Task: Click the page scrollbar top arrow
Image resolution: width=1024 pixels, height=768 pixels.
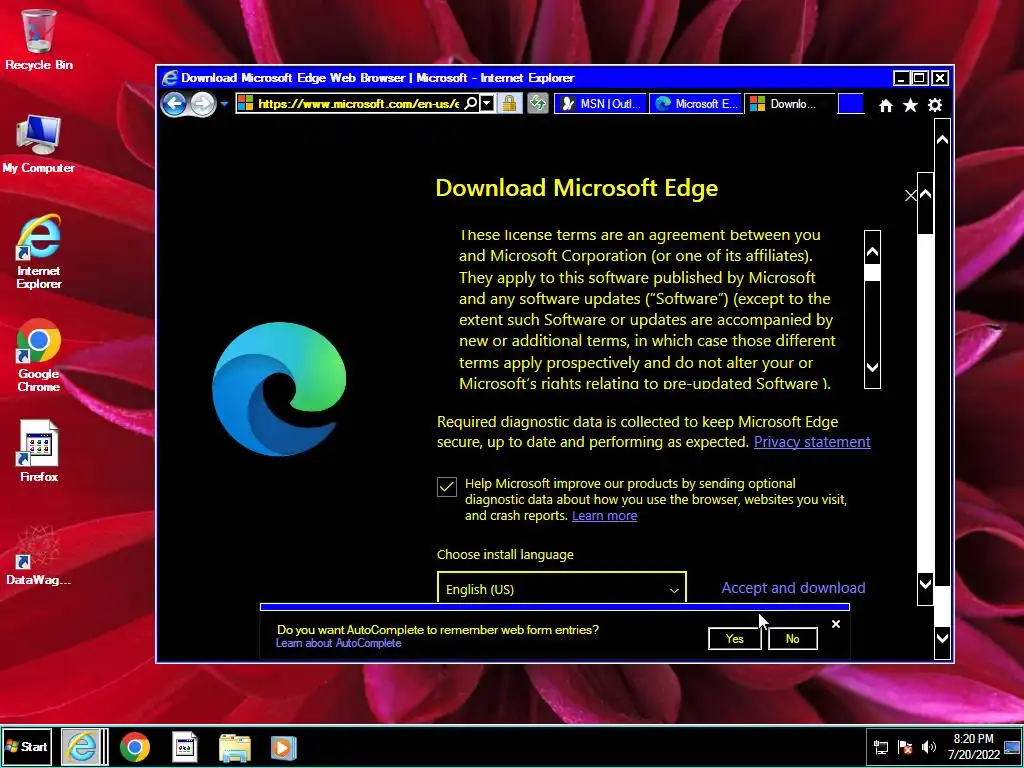Action: point(942,140)
